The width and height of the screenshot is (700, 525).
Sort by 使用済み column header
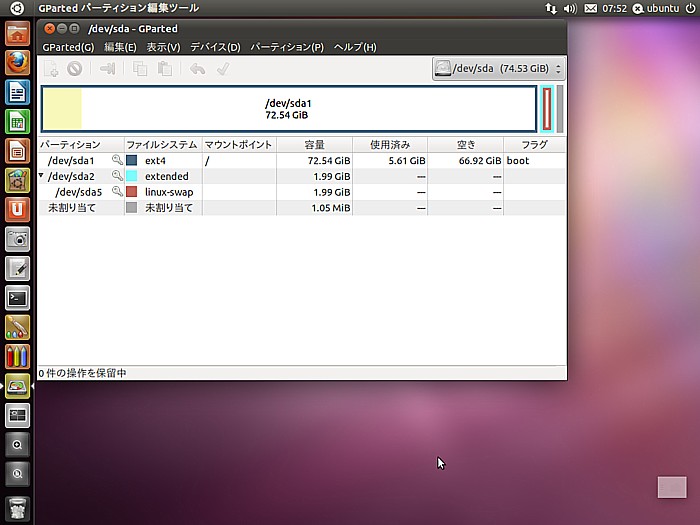point(390,145)
